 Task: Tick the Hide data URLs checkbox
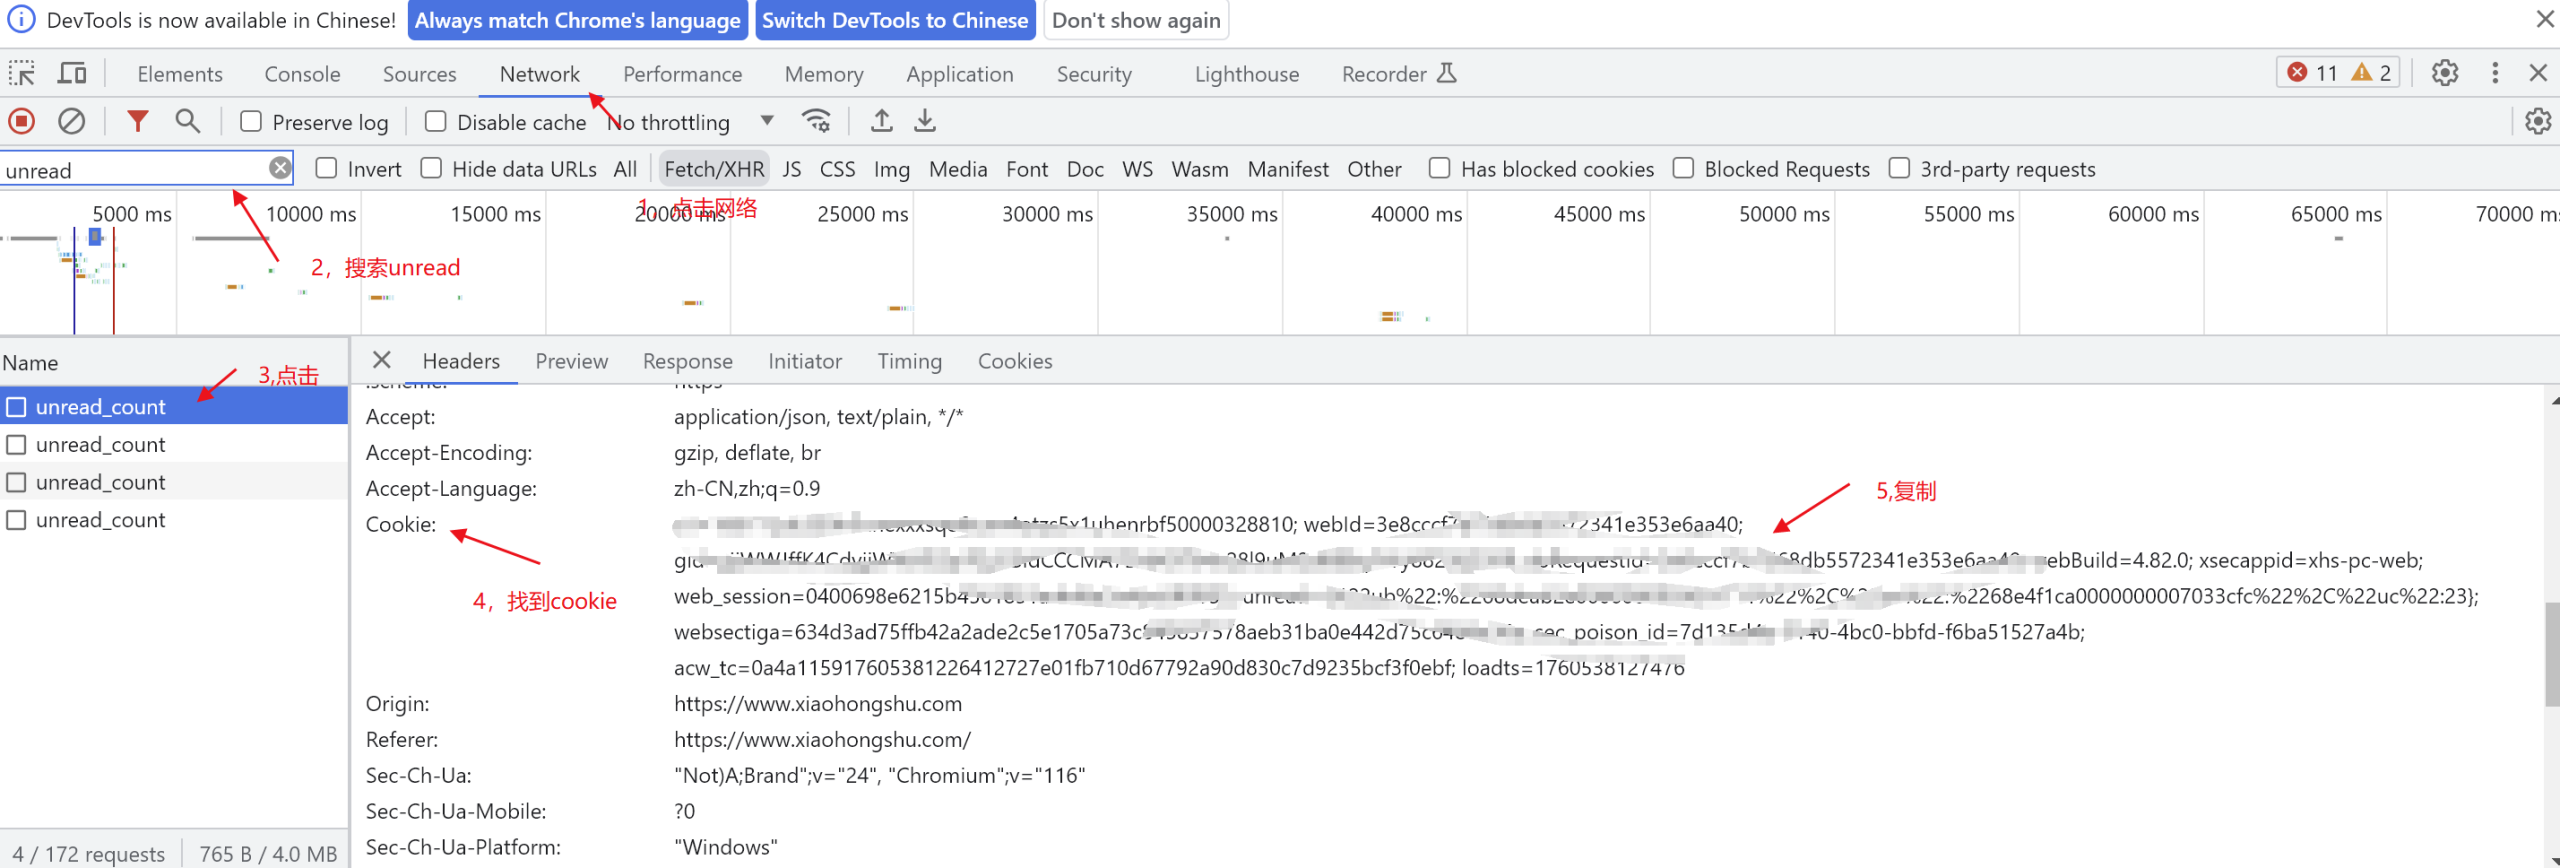[431, 168]
